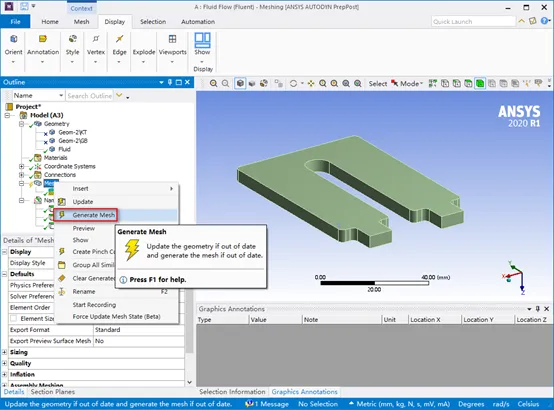Click the coordinate triad in viewport
Image resolution: width=554 pixels, height=410 pixels.
515,277
